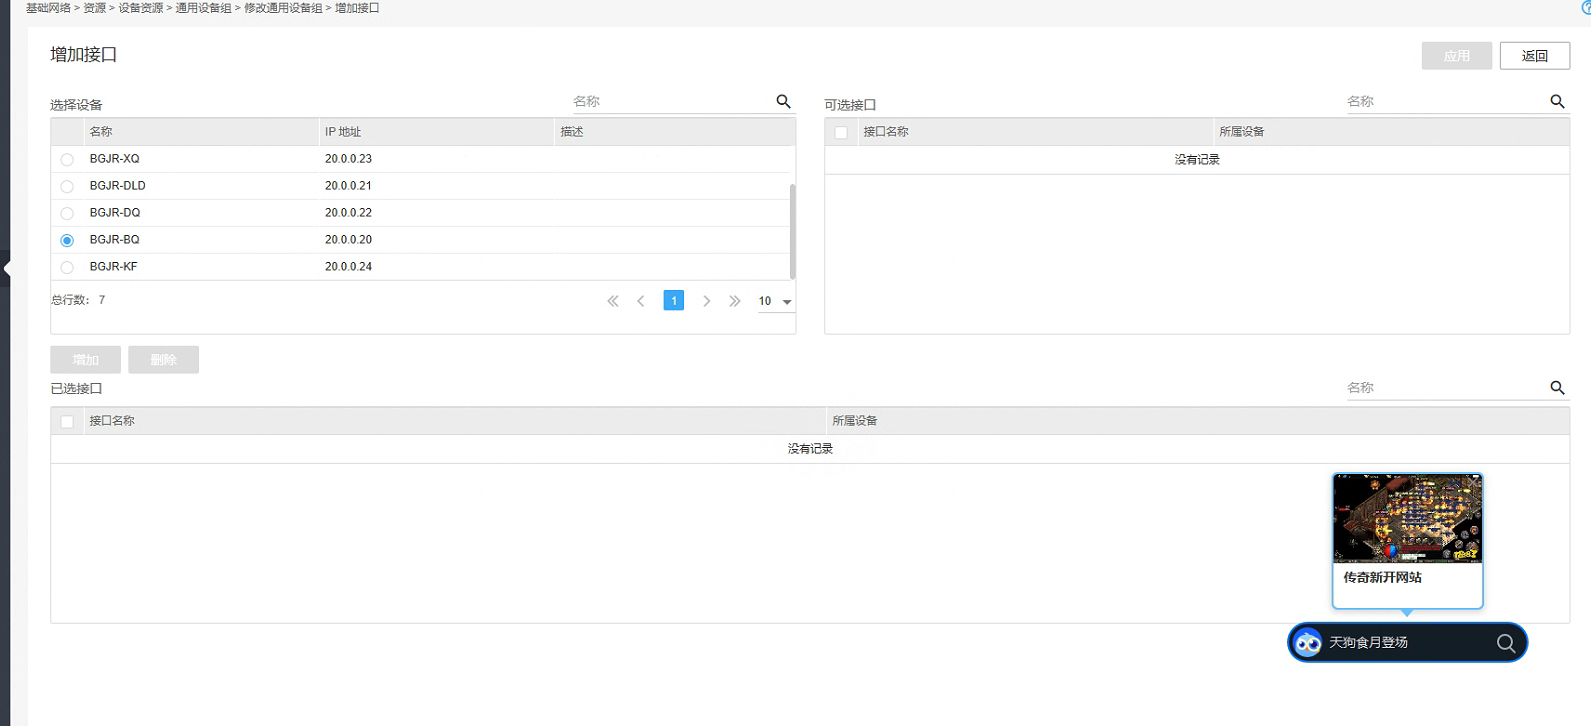The width and height of the screenshot is (1591, 726).
Task: Click 基础网络 in the breadcrumb
Action: 48,8
